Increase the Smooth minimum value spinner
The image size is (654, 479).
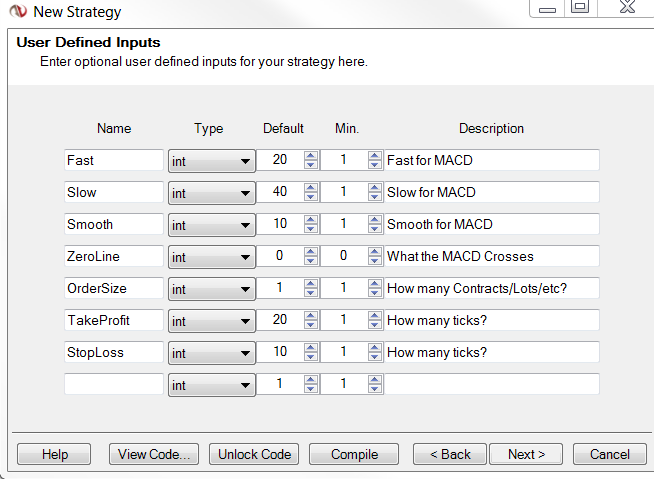click(x=375, y=220)
